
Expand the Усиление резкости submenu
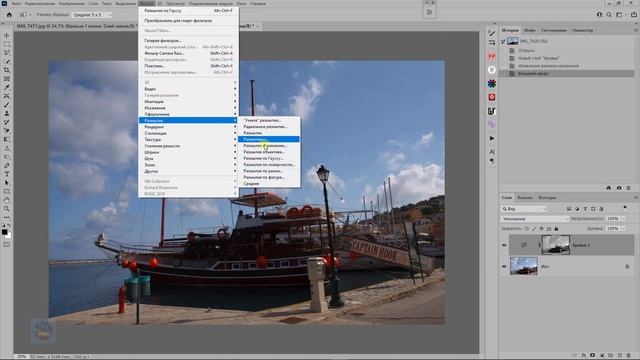[x=188, y=146]
